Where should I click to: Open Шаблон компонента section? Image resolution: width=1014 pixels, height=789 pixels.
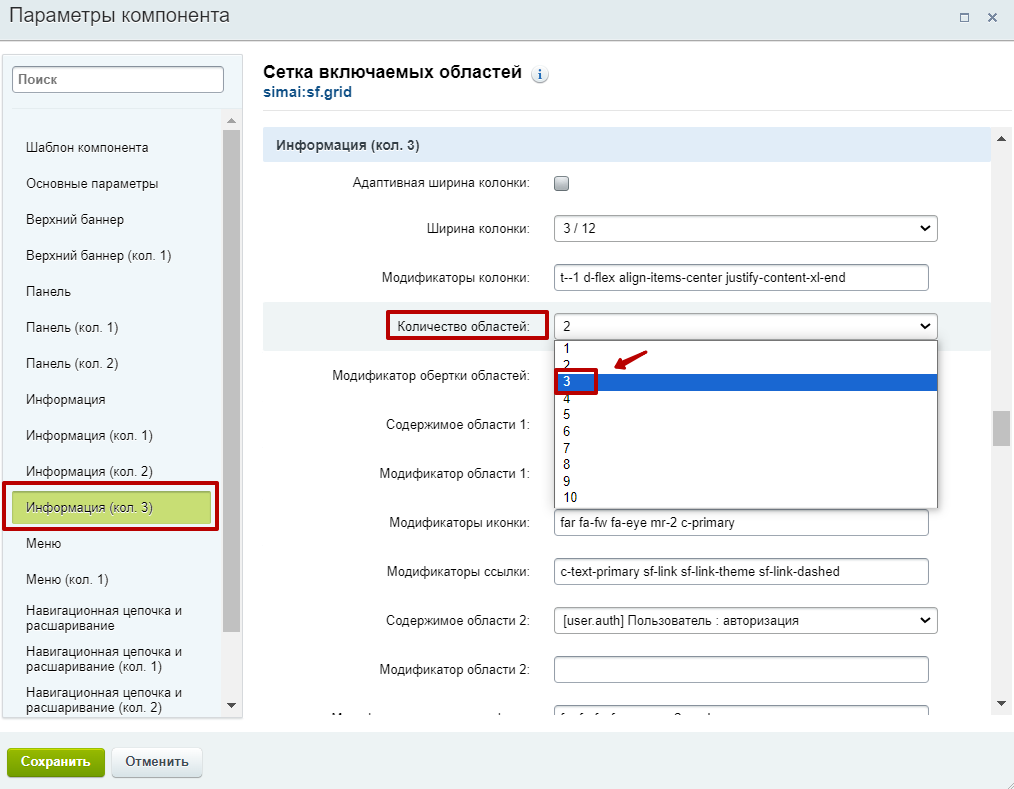click(x=87, y=148)
